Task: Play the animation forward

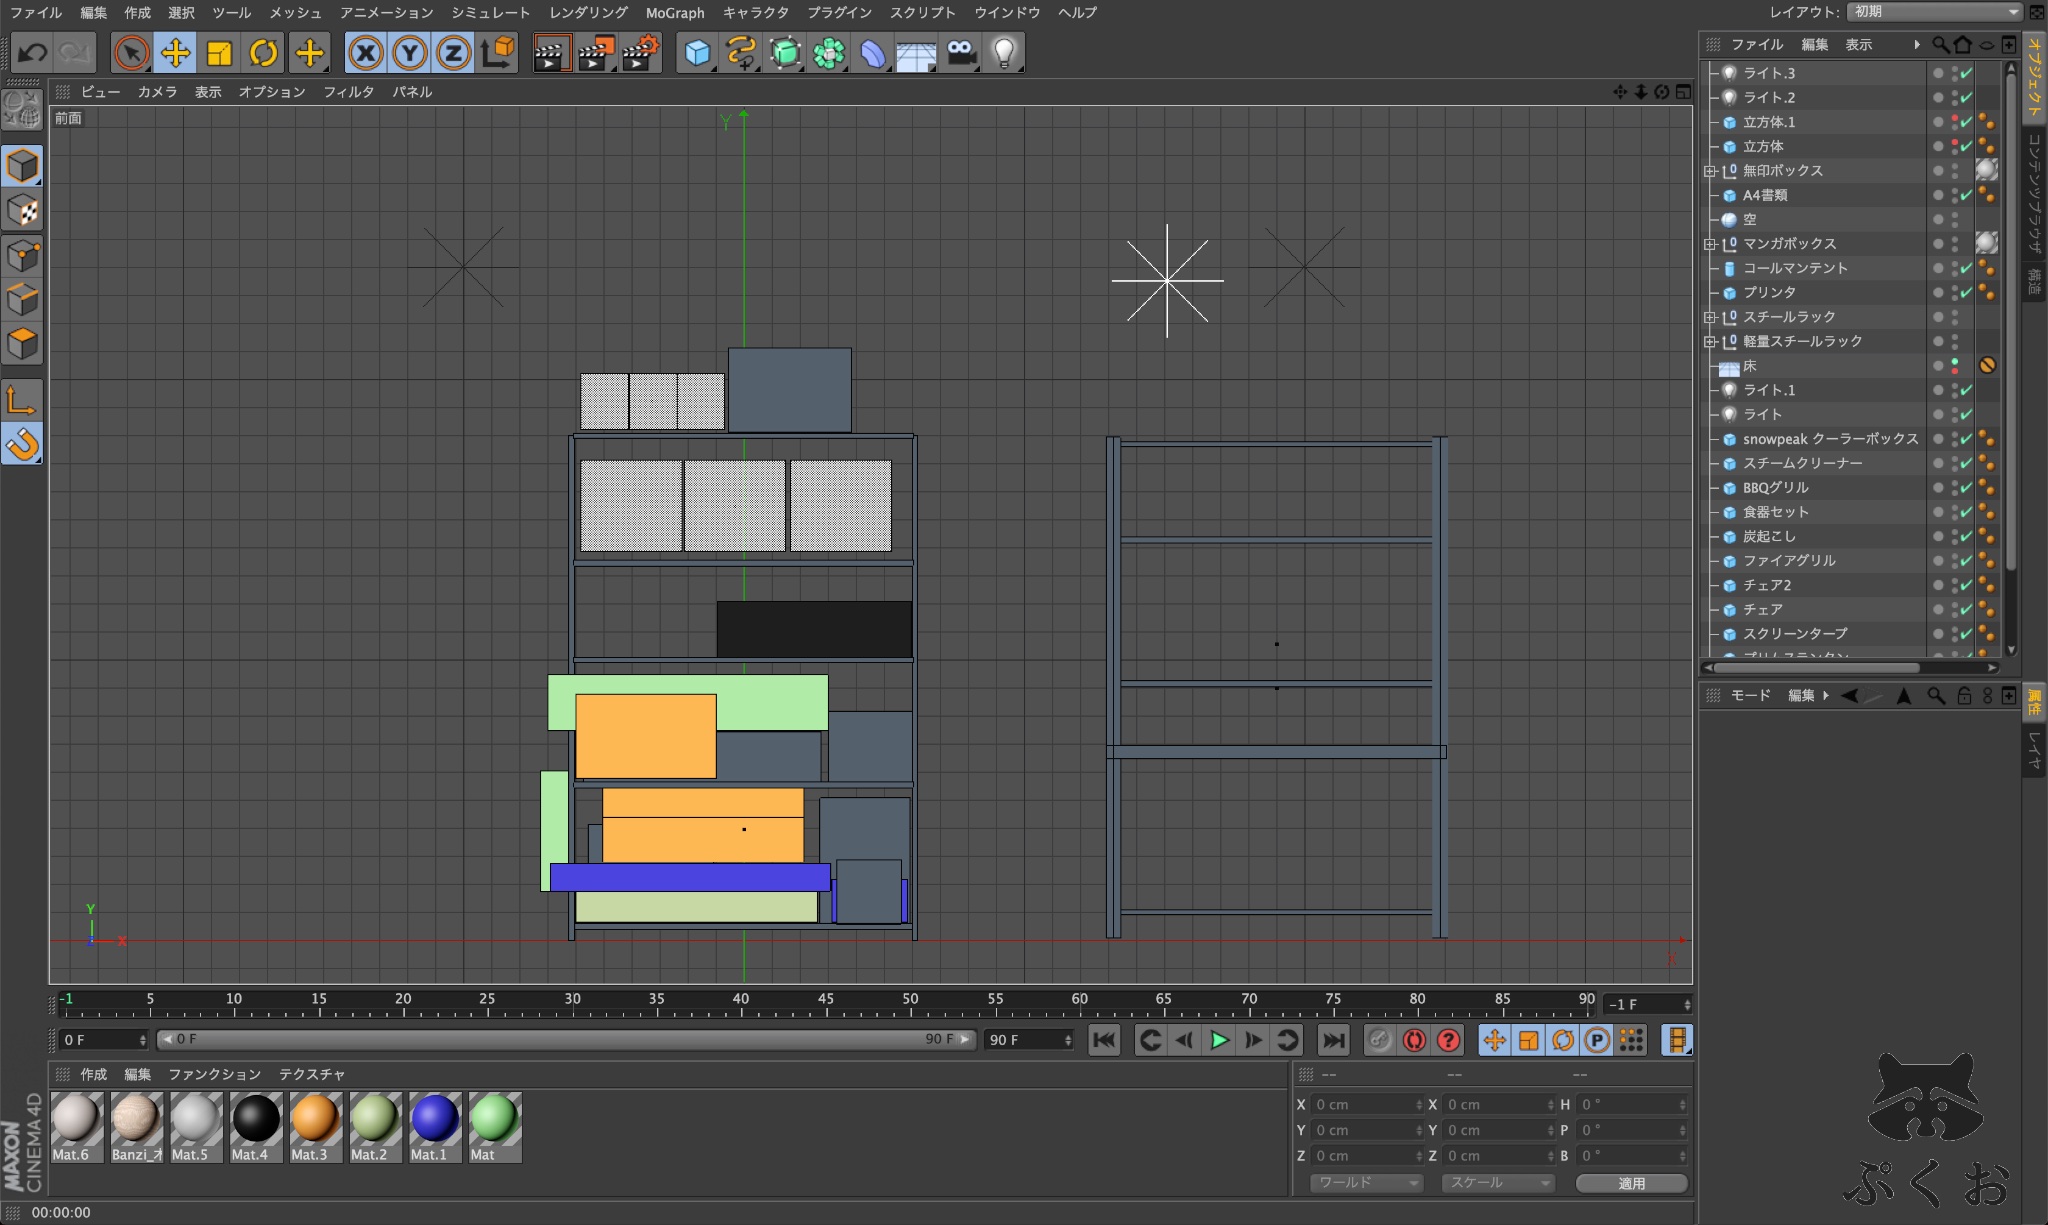Action: 1218,1040
